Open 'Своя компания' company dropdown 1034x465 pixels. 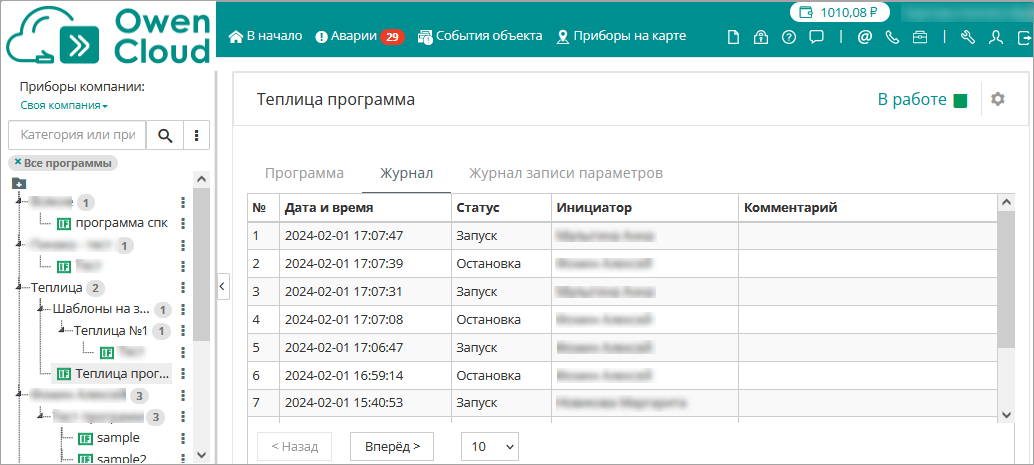64,105
